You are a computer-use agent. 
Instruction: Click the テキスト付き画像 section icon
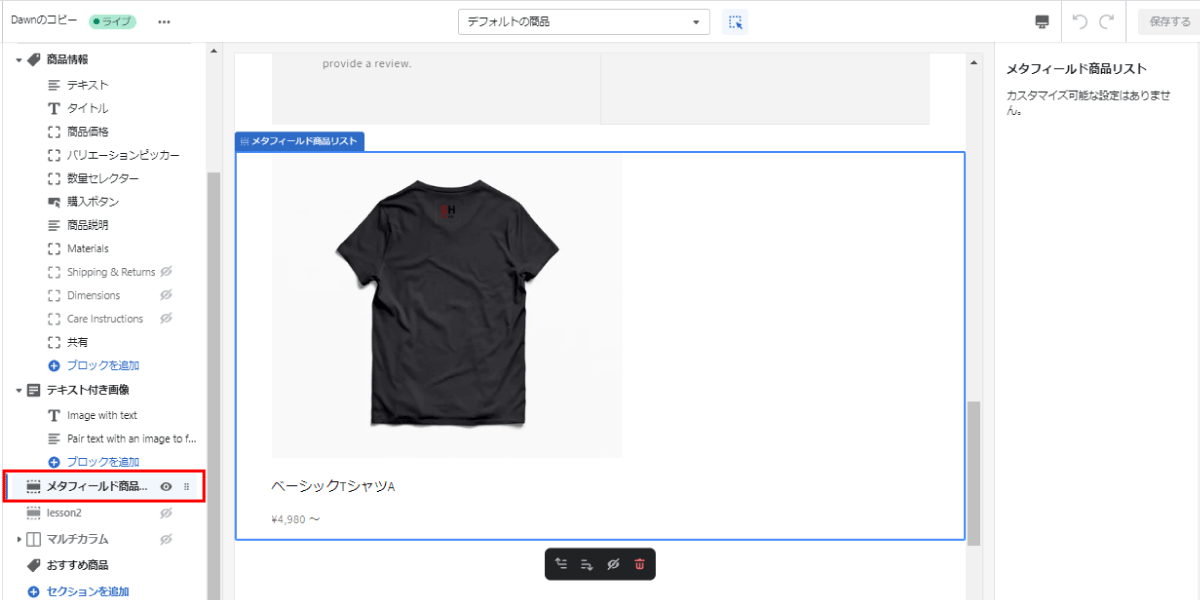click(34, 390)
